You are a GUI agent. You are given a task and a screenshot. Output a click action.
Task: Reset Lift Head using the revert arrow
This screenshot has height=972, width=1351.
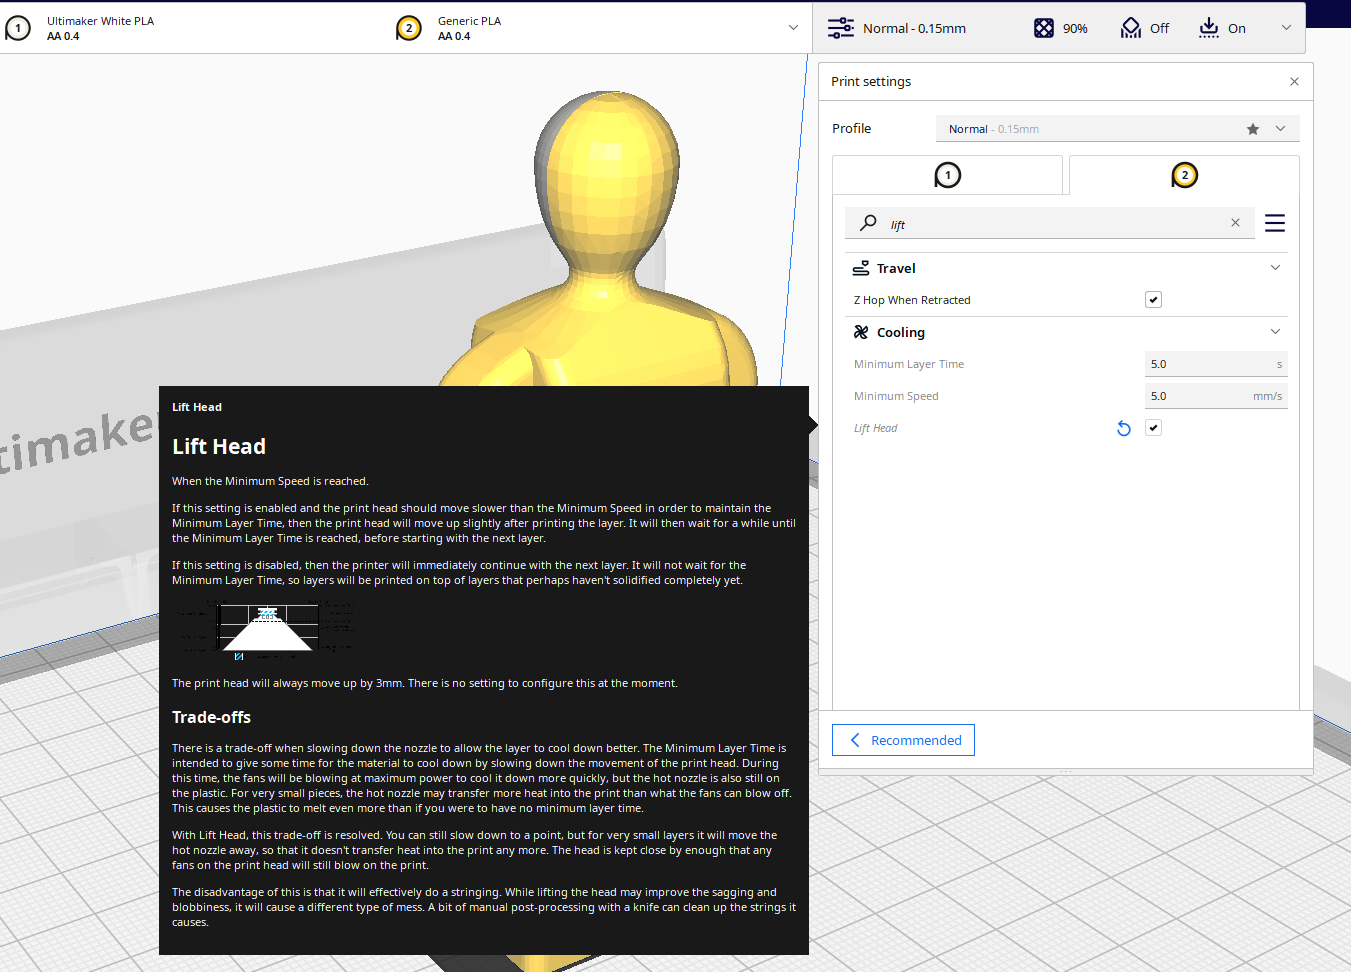click(1123, 427)
